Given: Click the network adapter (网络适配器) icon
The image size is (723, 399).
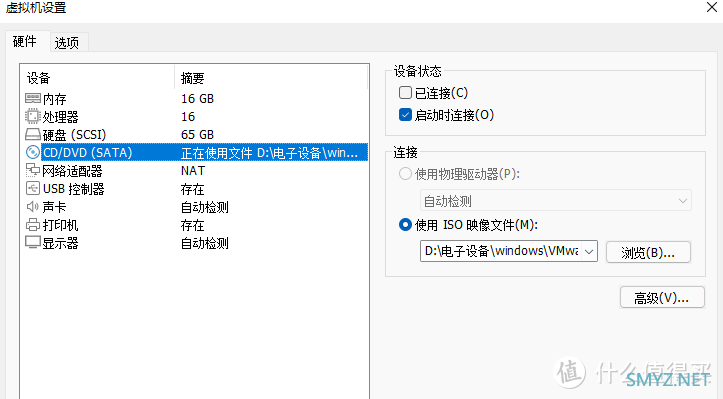Looking at the screenshot, I should point(33,170).
